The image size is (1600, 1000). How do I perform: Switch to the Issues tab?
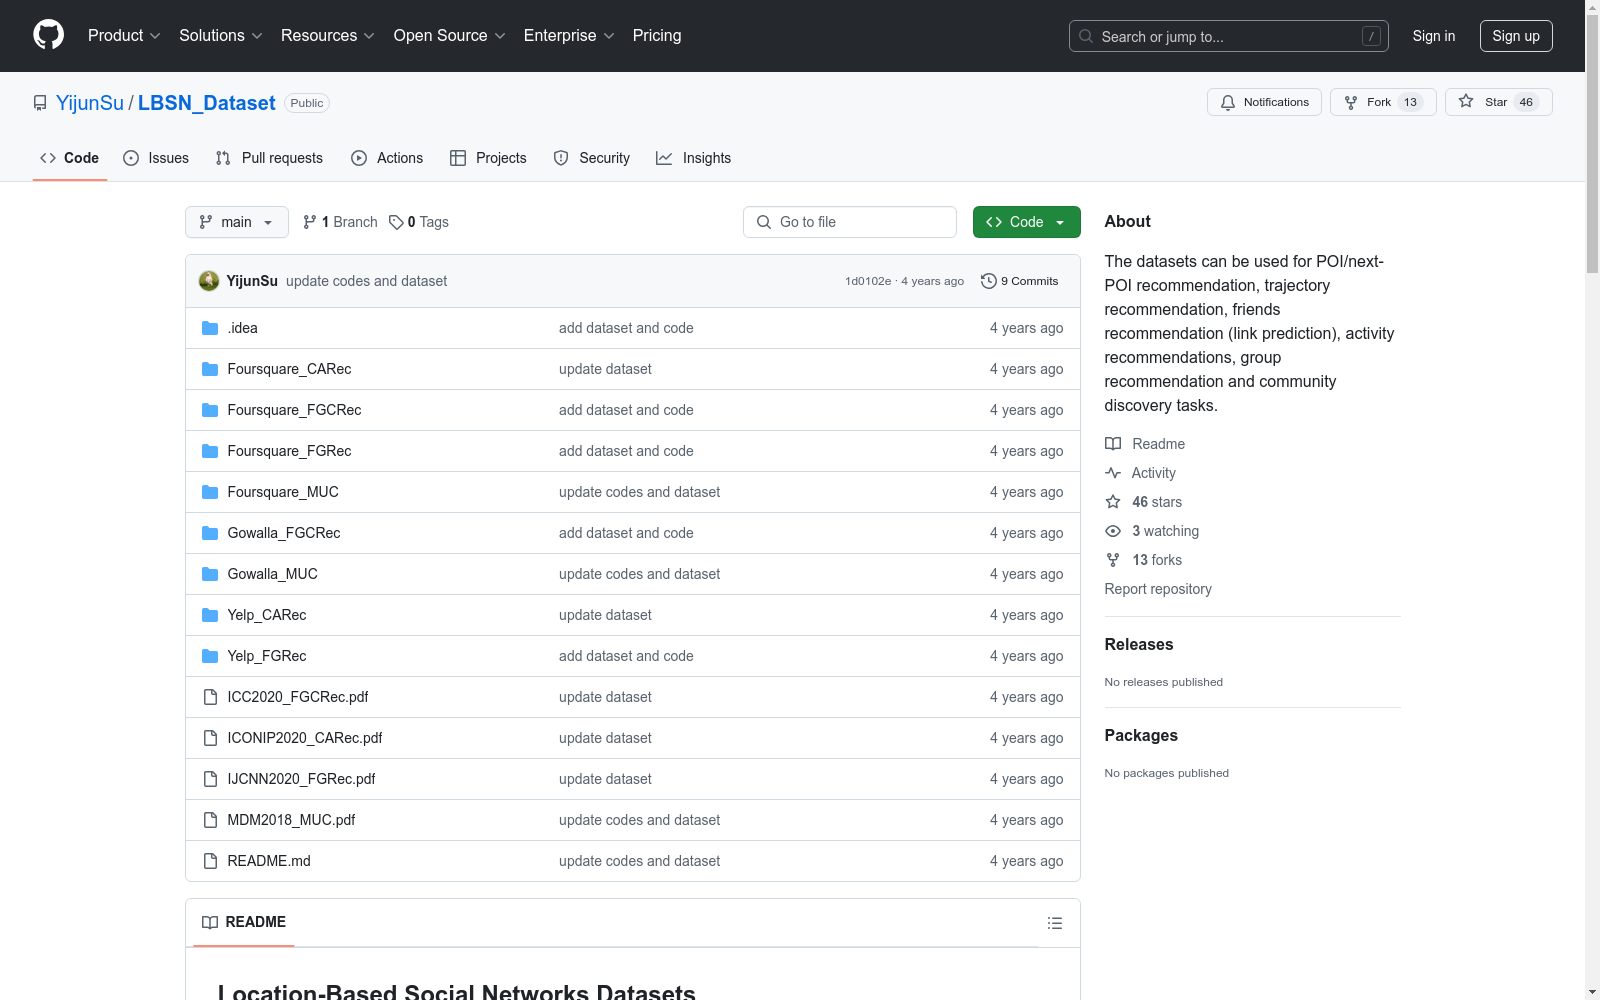(x=156, y=158)
